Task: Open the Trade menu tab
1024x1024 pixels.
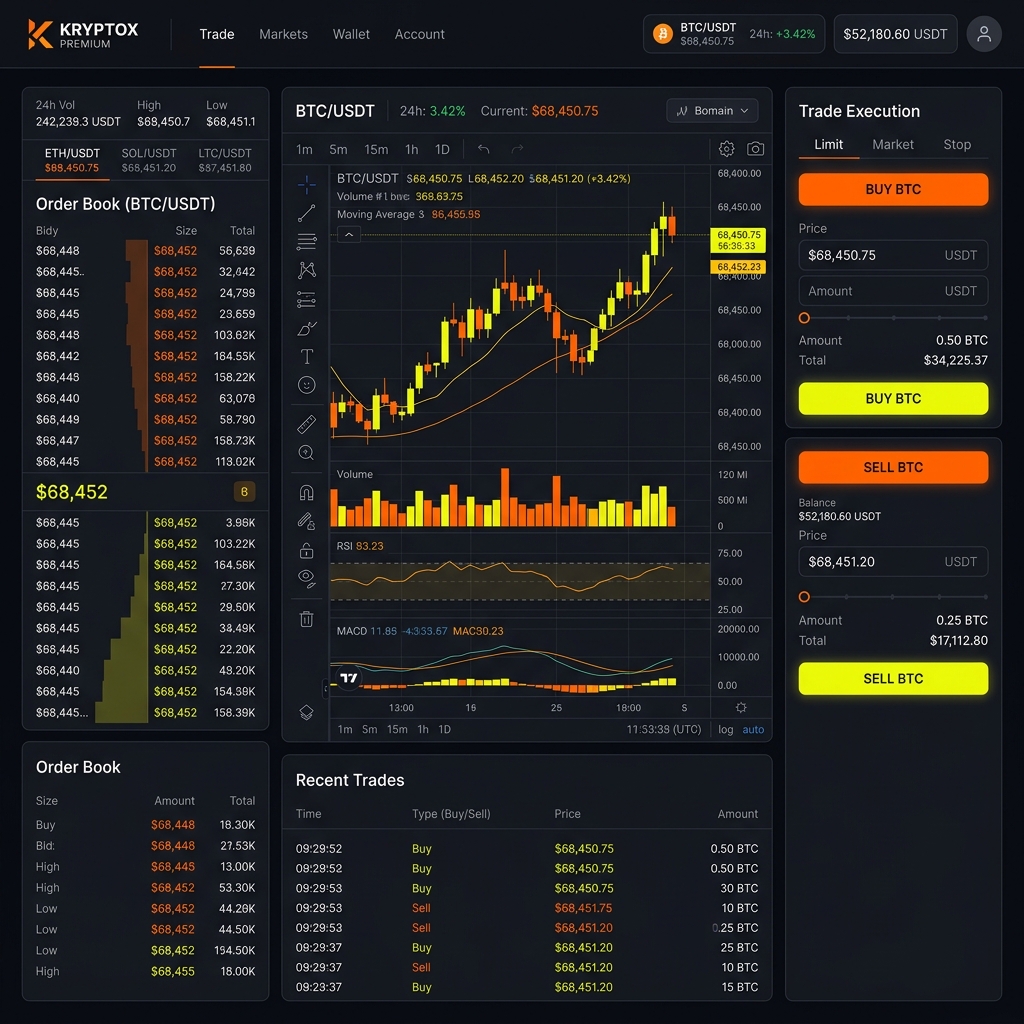Action: click(217, 34)
